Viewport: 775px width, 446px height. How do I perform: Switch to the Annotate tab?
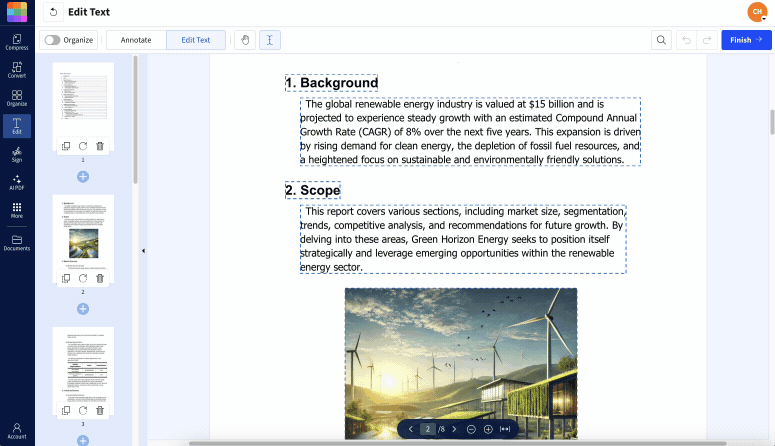click(x=136, y=40)
